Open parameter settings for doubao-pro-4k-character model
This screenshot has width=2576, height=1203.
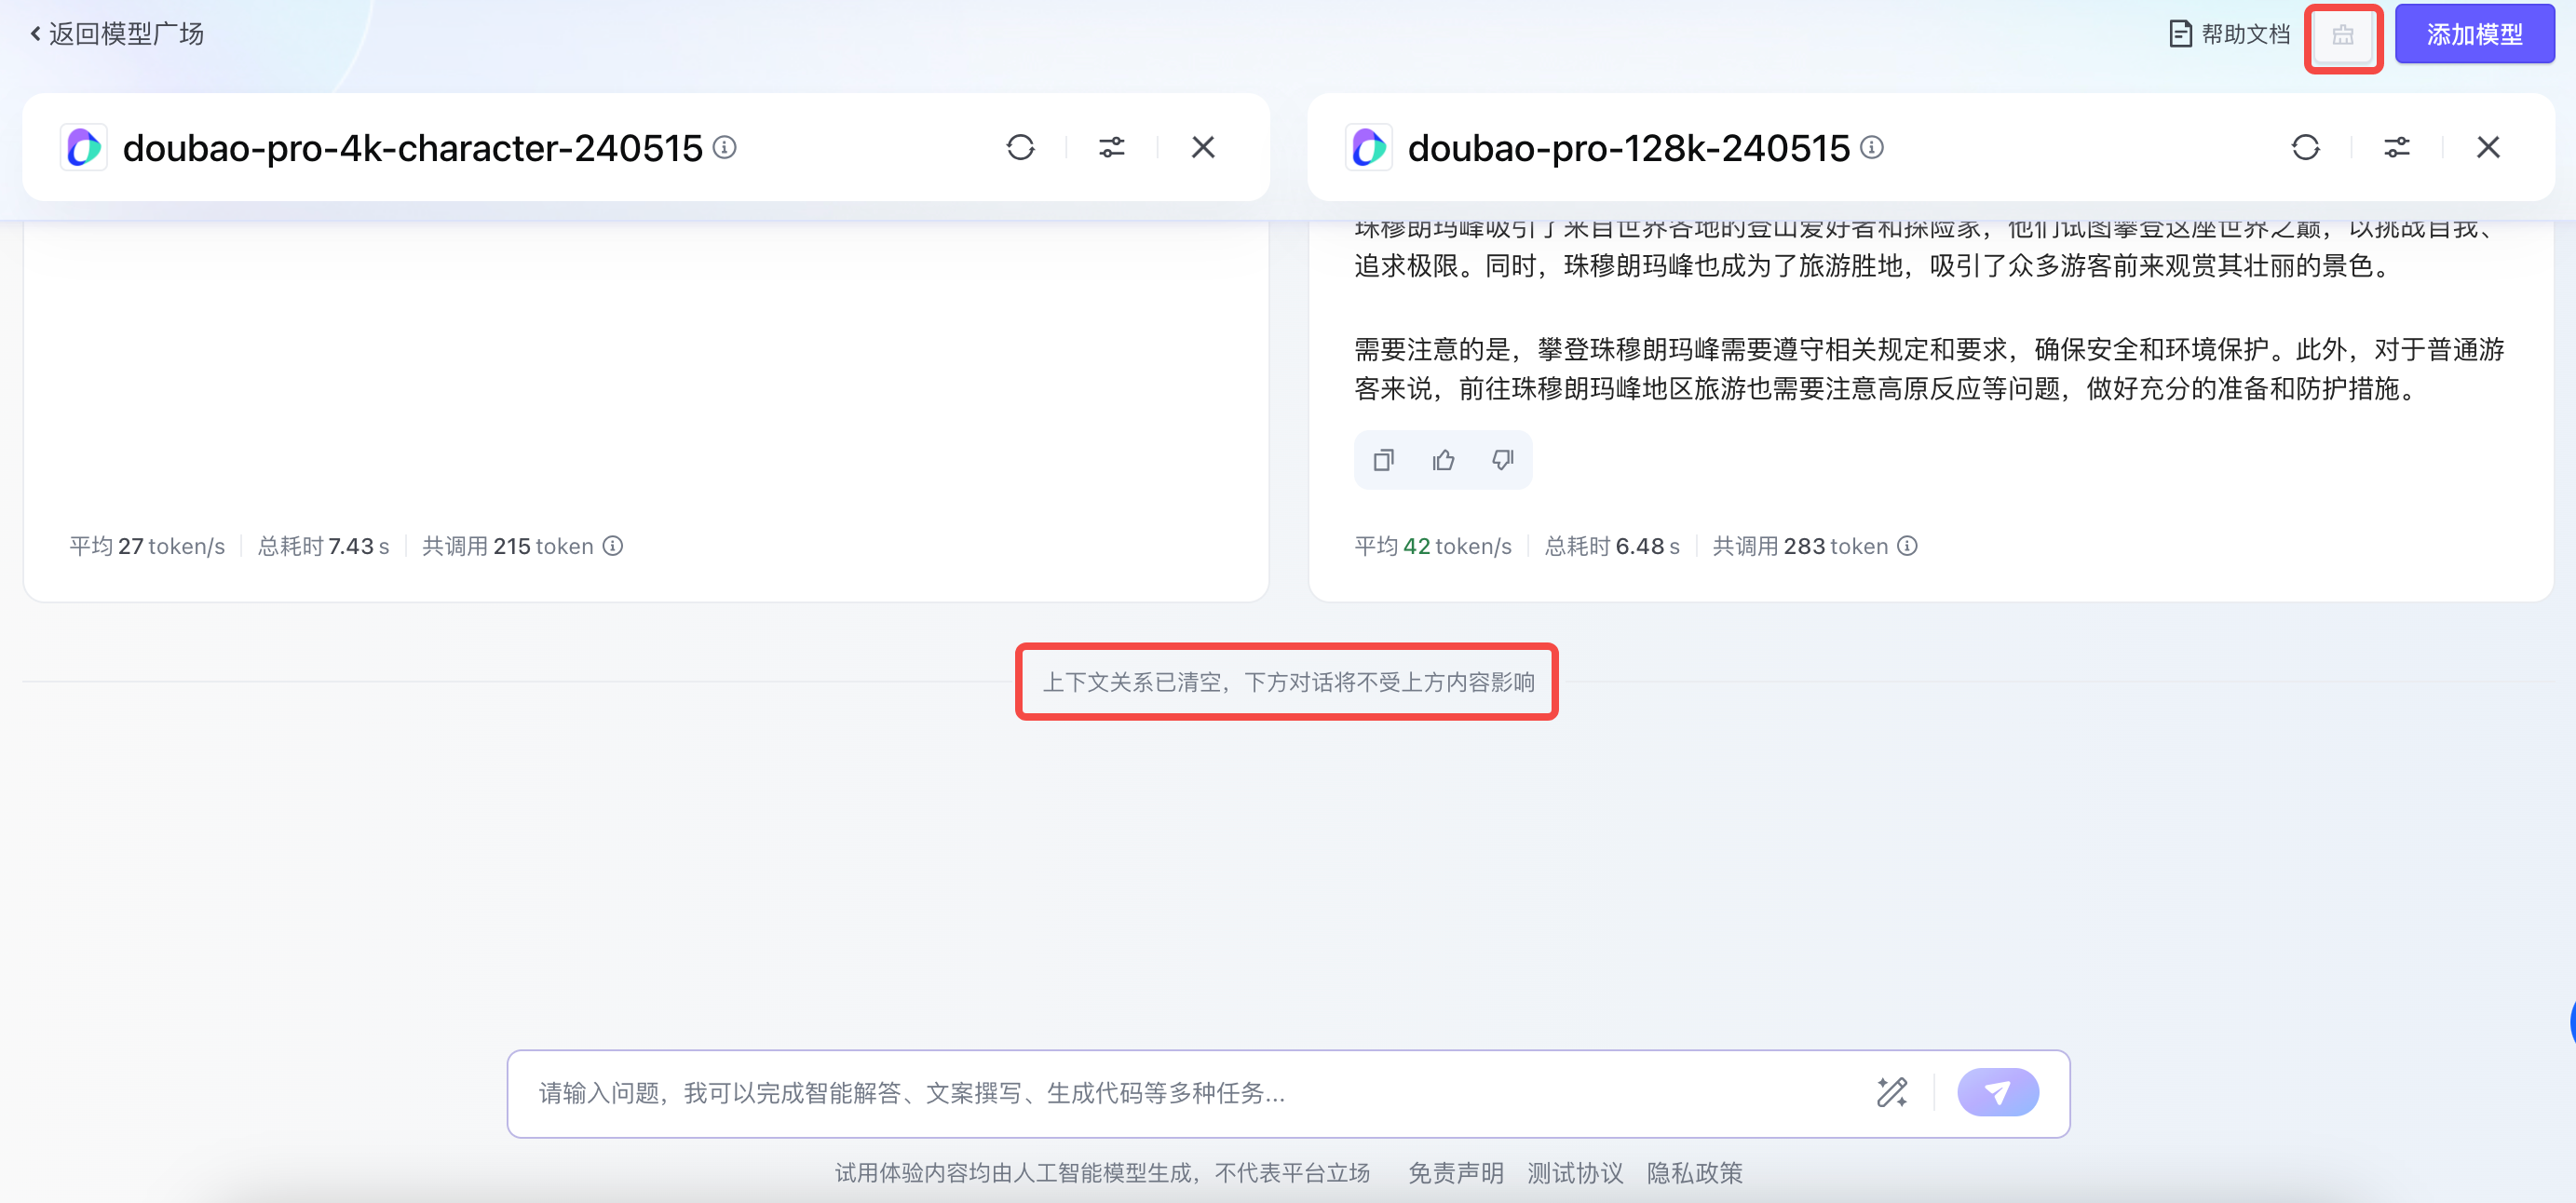[1112, 148]
